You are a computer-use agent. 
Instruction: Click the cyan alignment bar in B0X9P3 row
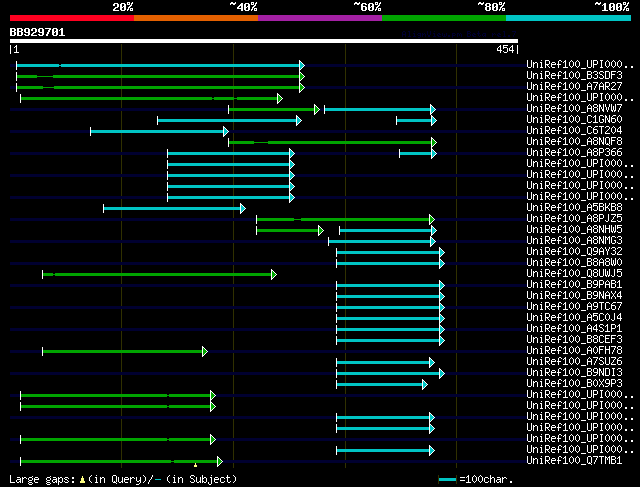[x=380, y=385]
